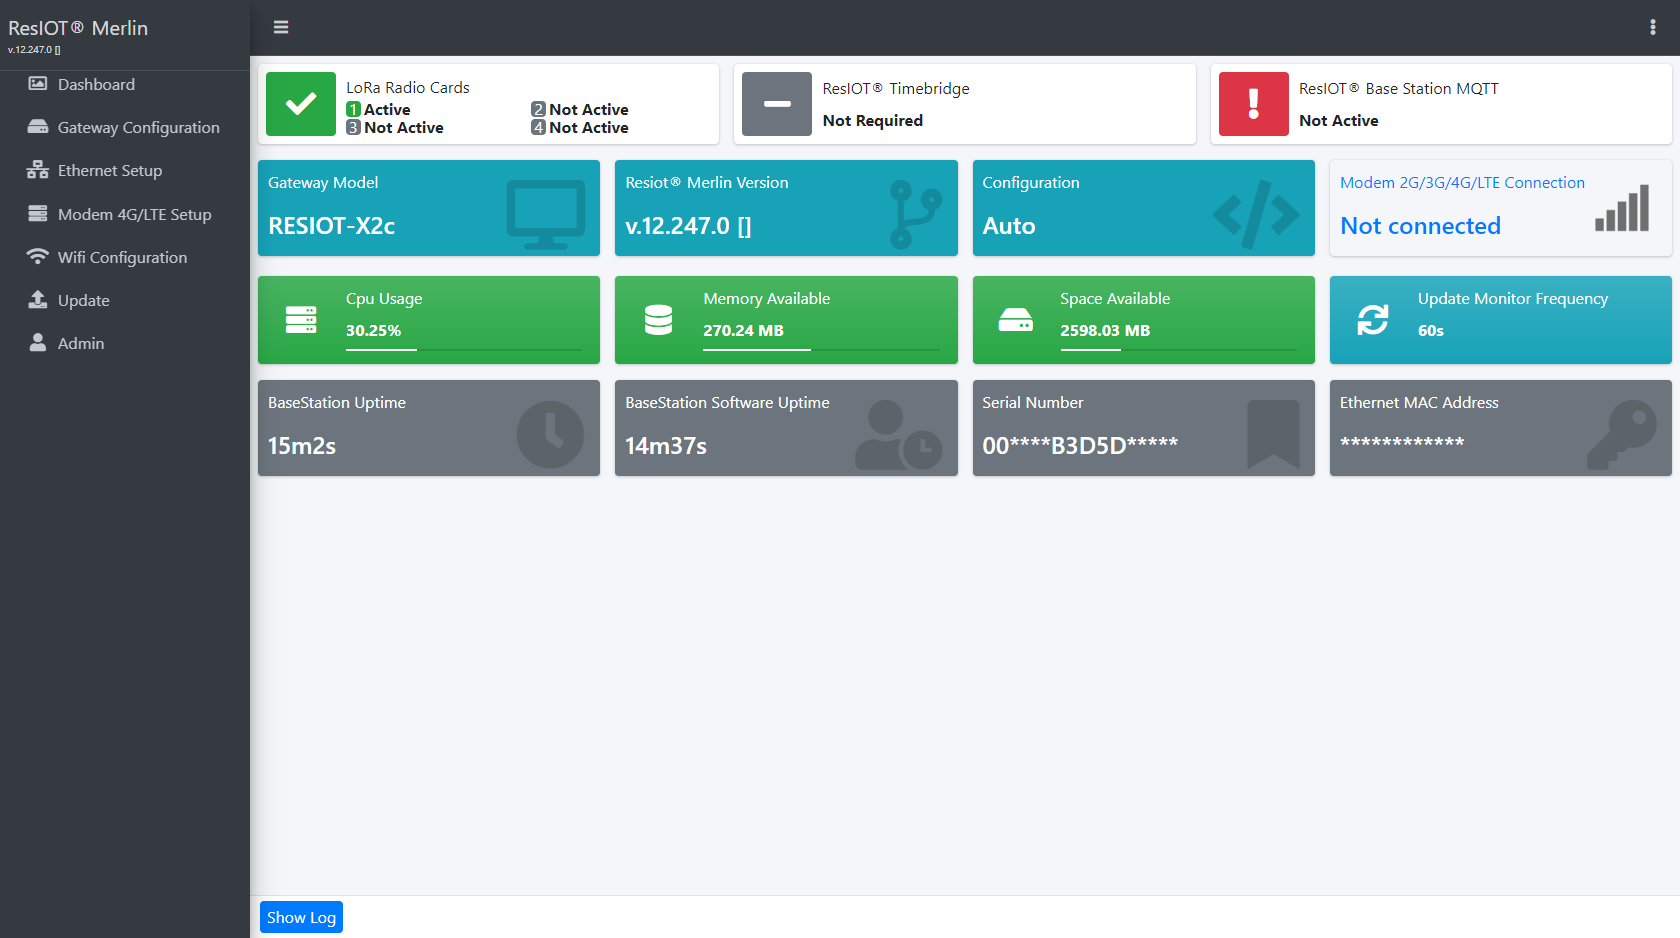1680x938 pixels.
Task: Click the 60s update frequency value
Action: point(1431,330)
